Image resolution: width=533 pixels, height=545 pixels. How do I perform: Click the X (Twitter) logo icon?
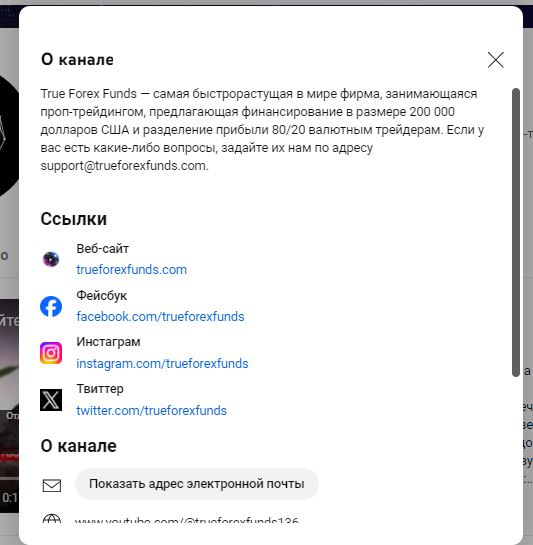point(51,400)
